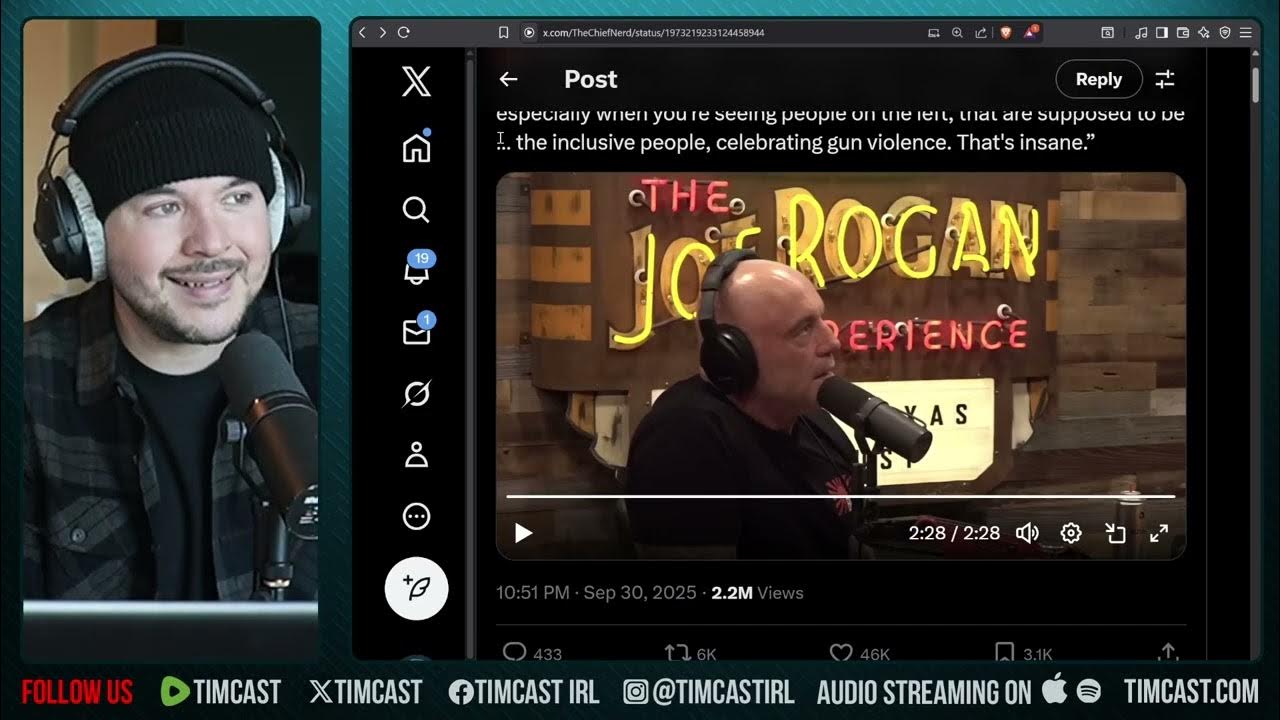1280x720 pixels.
Task: Click the compose post feather button
Action: (x=416, y=588)
